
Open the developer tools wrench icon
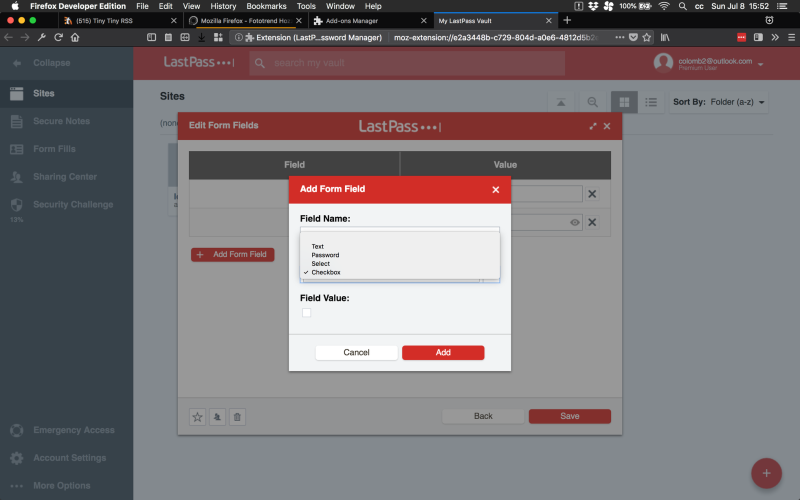42,37
